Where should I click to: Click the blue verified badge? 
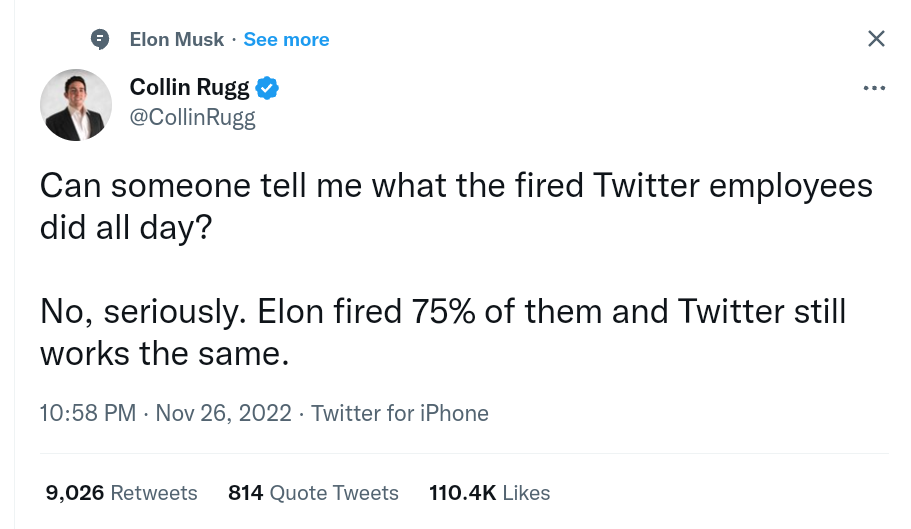[x=267, y=88]
